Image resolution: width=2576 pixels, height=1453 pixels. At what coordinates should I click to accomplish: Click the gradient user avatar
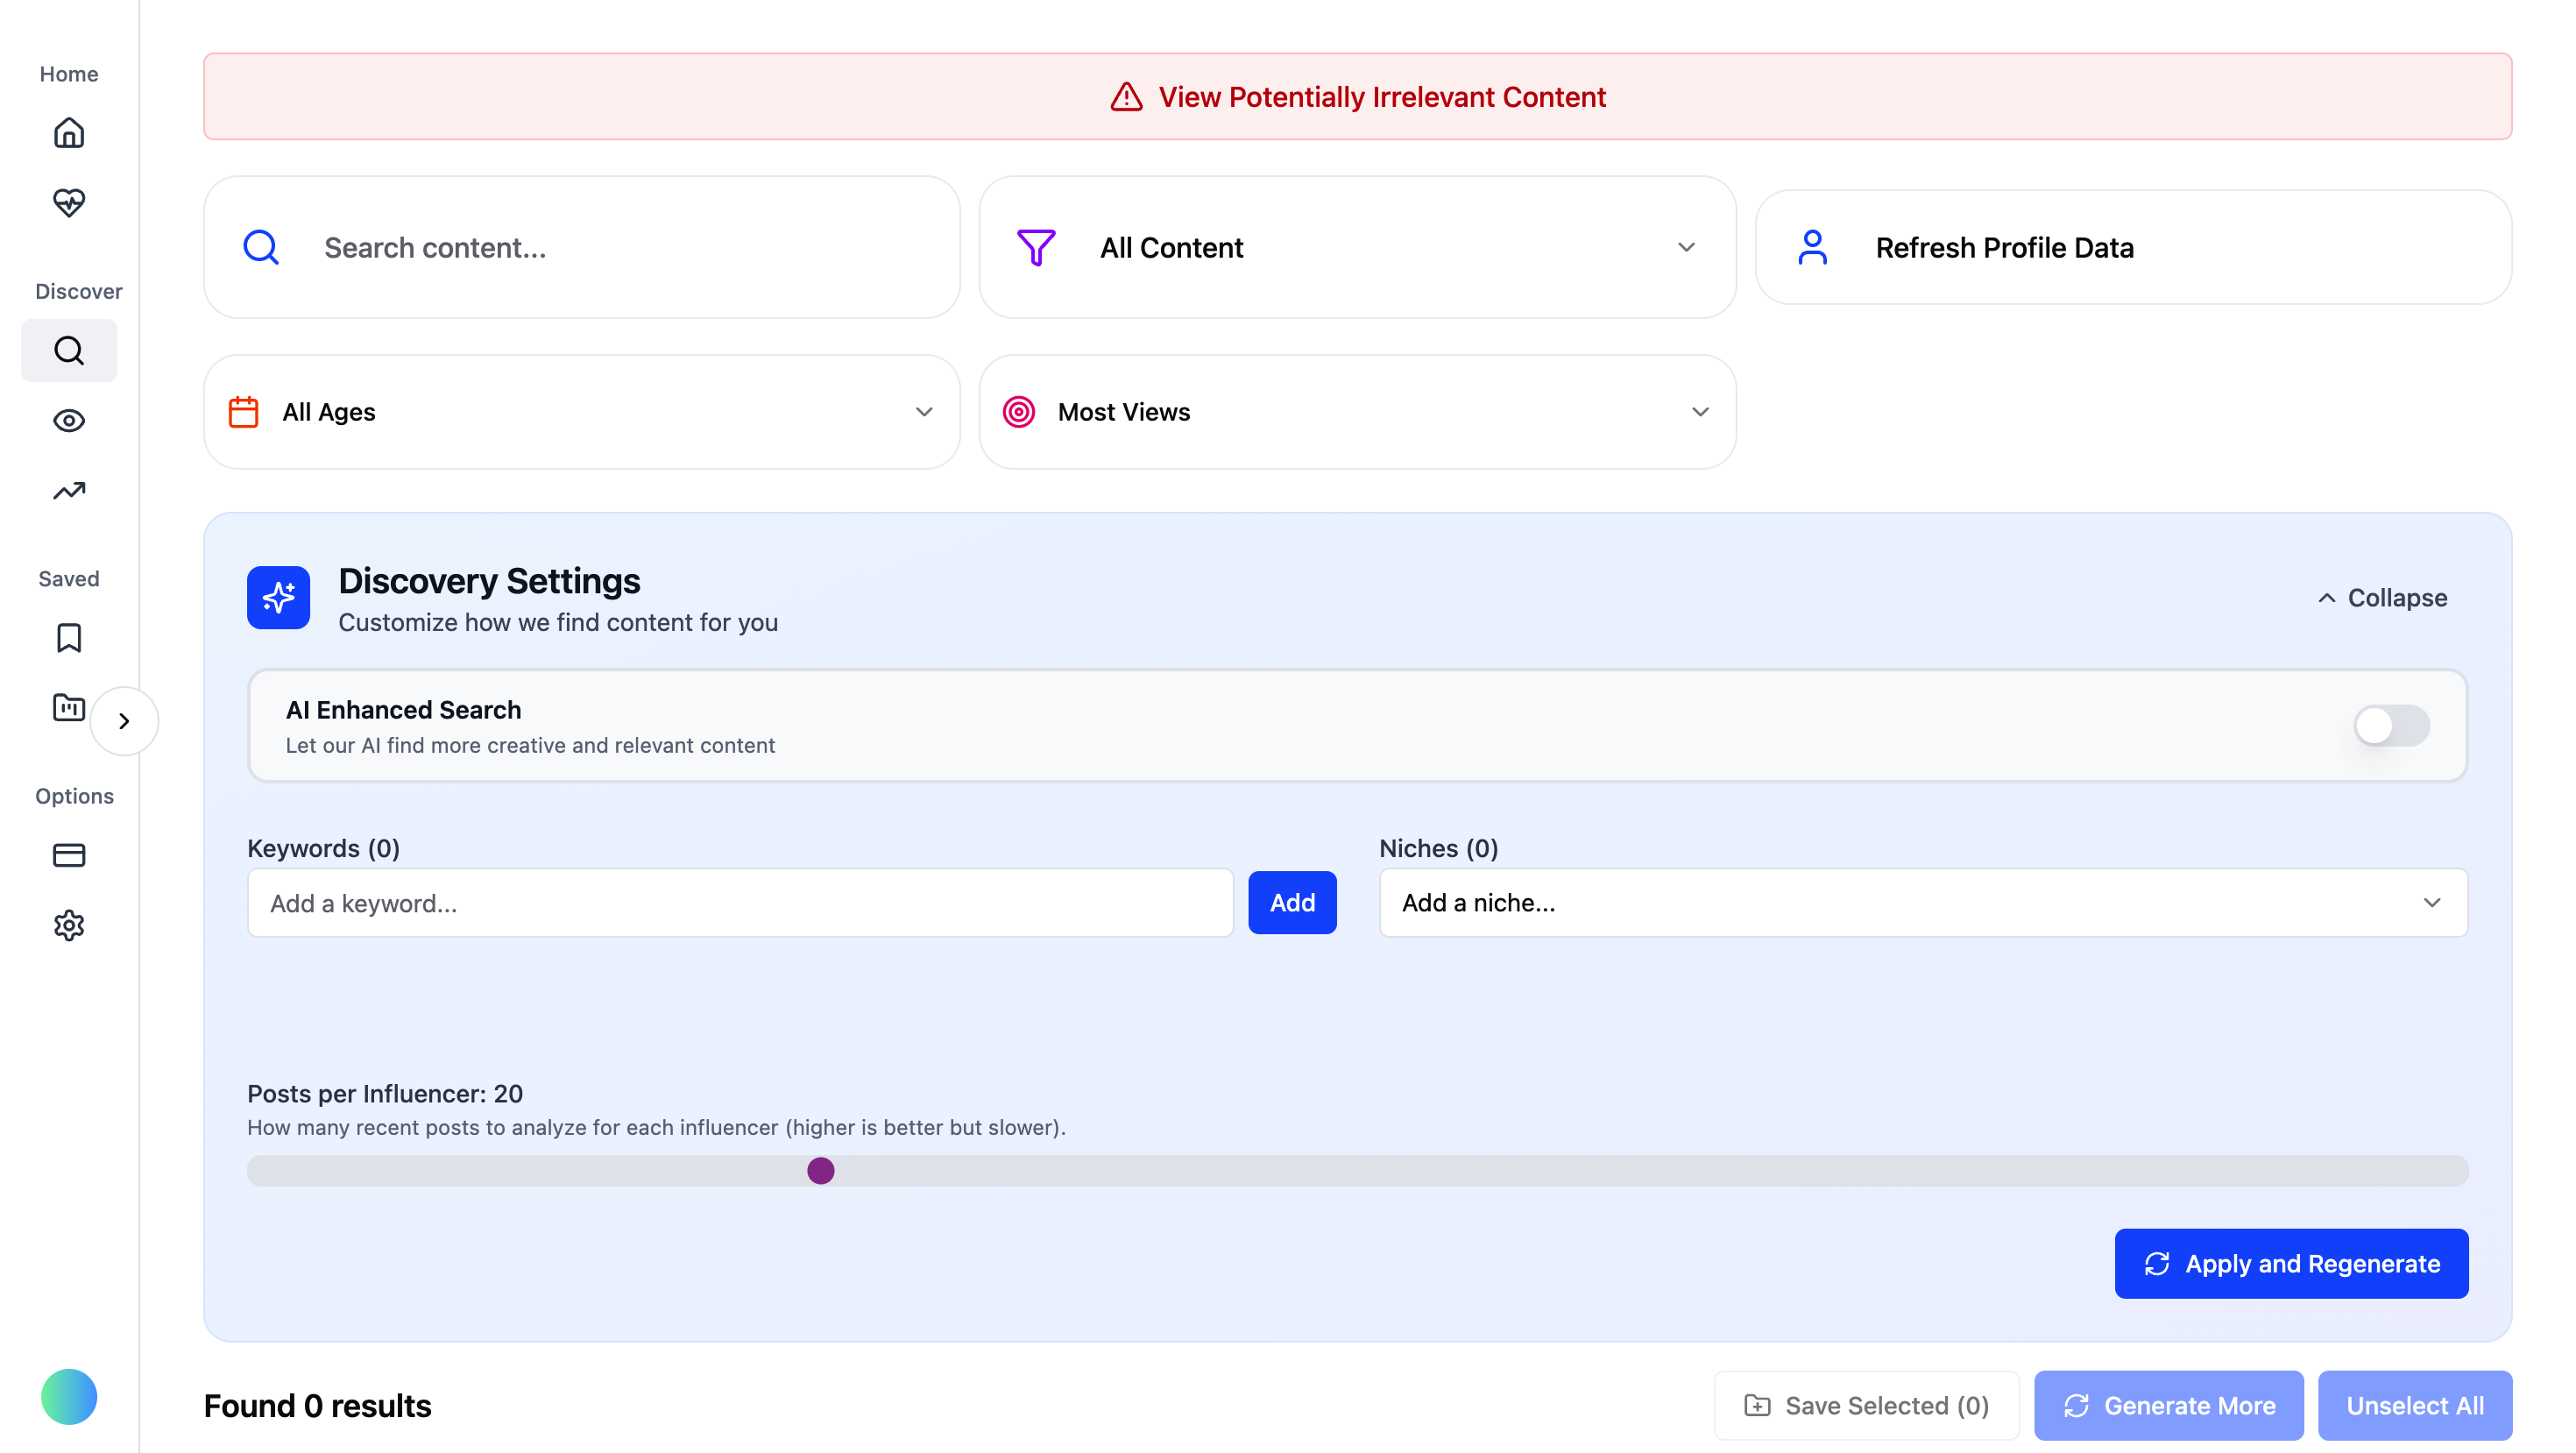(69, 1396)
